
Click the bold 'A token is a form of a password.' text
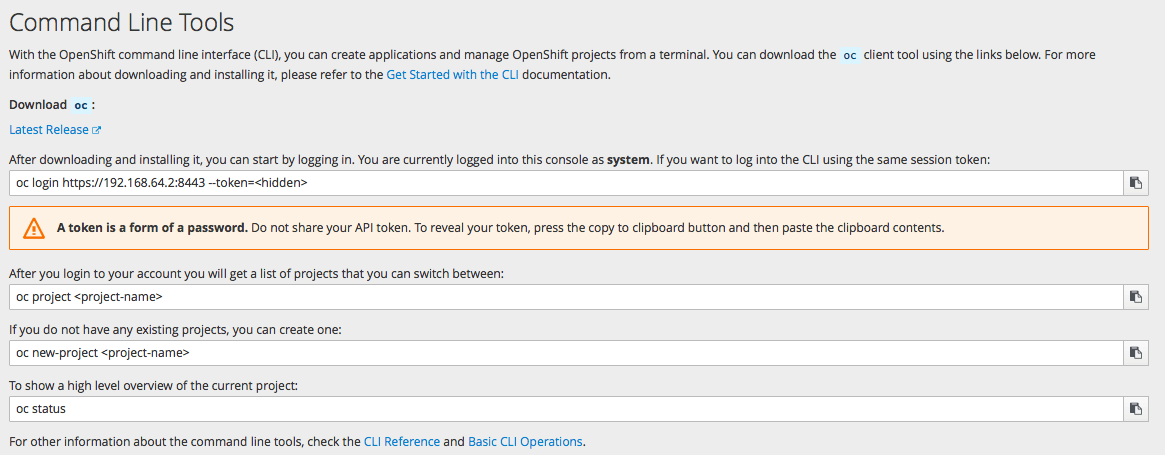tap(152, 228)
